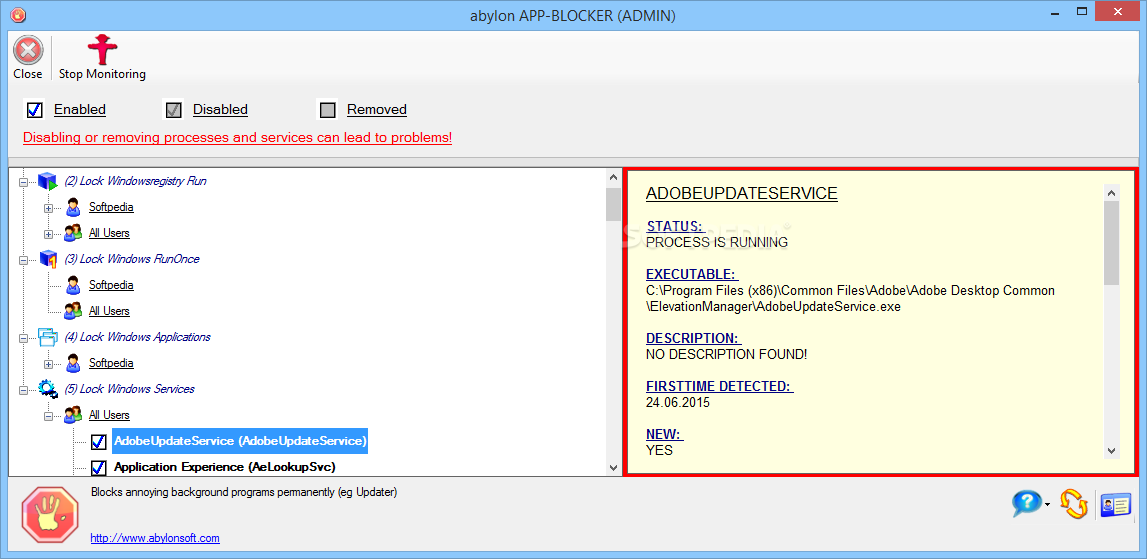Click the ADOBEUPDATESERVICE details heading
This screenshot has height=559, width=1147.
pyautogui.click(x=742, y=194)
